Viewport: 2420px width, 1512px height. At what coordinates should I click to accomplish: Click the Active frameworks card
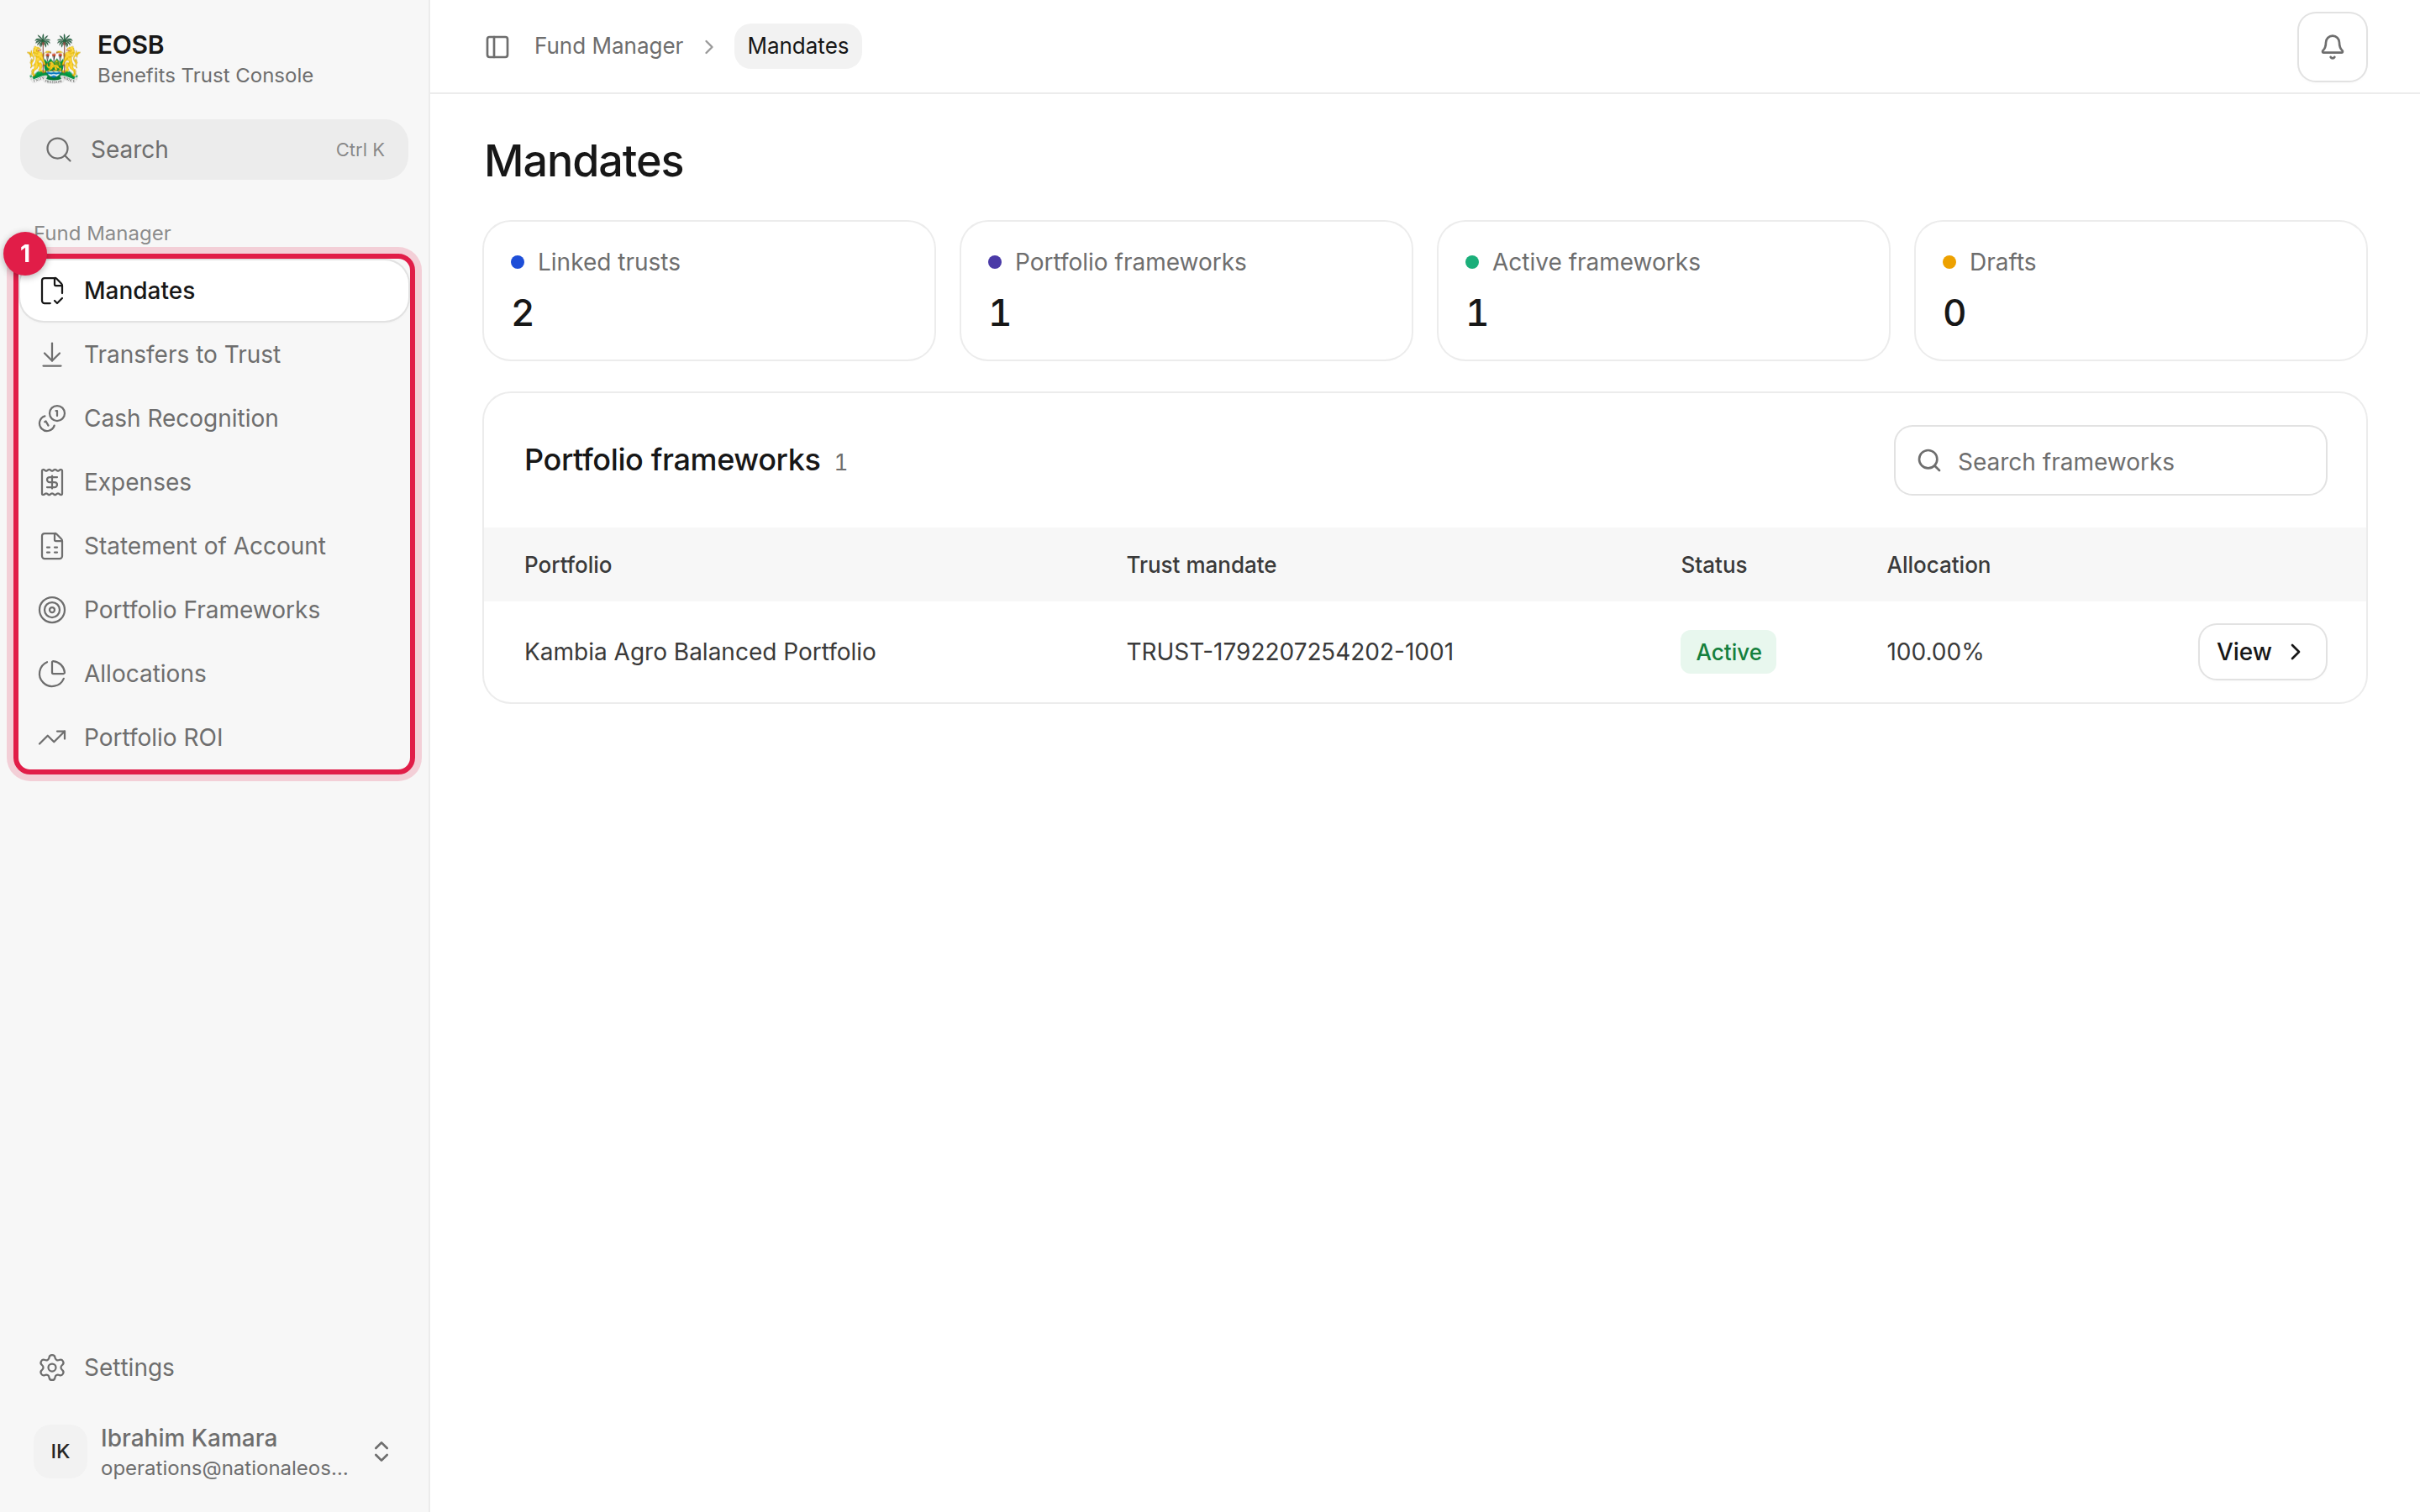[x=1663, y=290]
